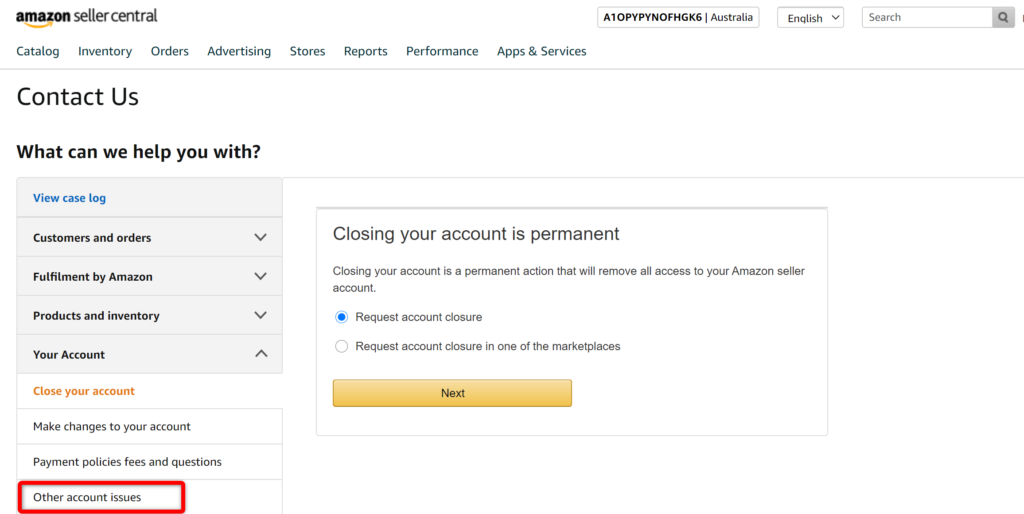1024x514 pixels.
Task: Collapse the Your Account section chevron
Action: tap(261, 354)
